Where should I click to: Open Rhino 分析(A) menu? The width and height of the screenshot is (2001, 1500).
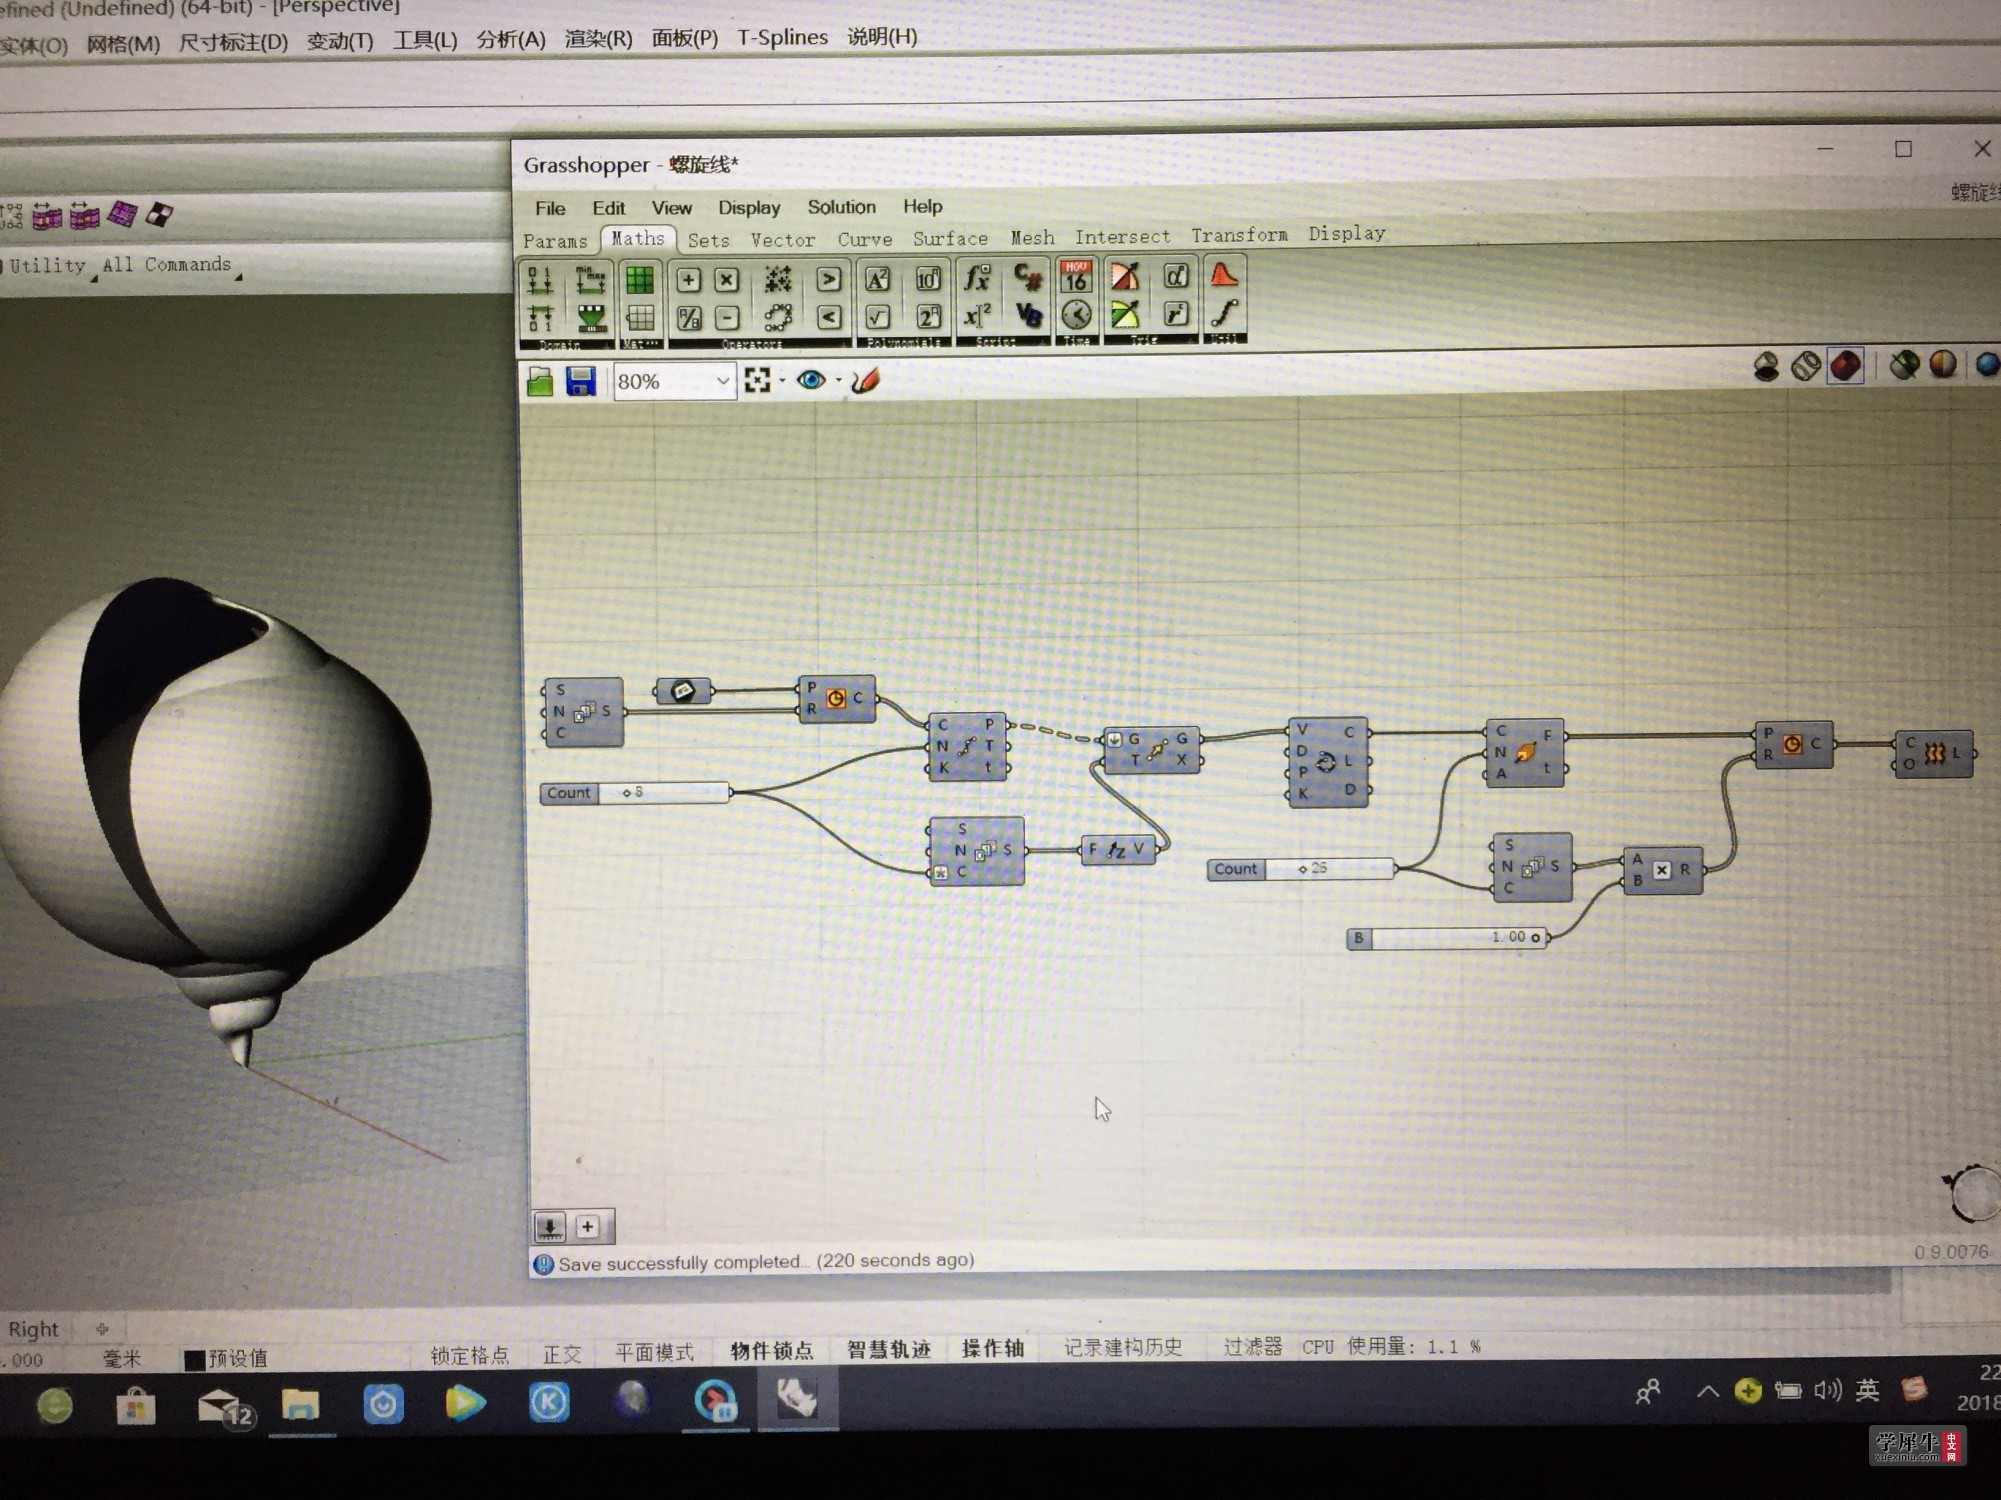(511, 39)
